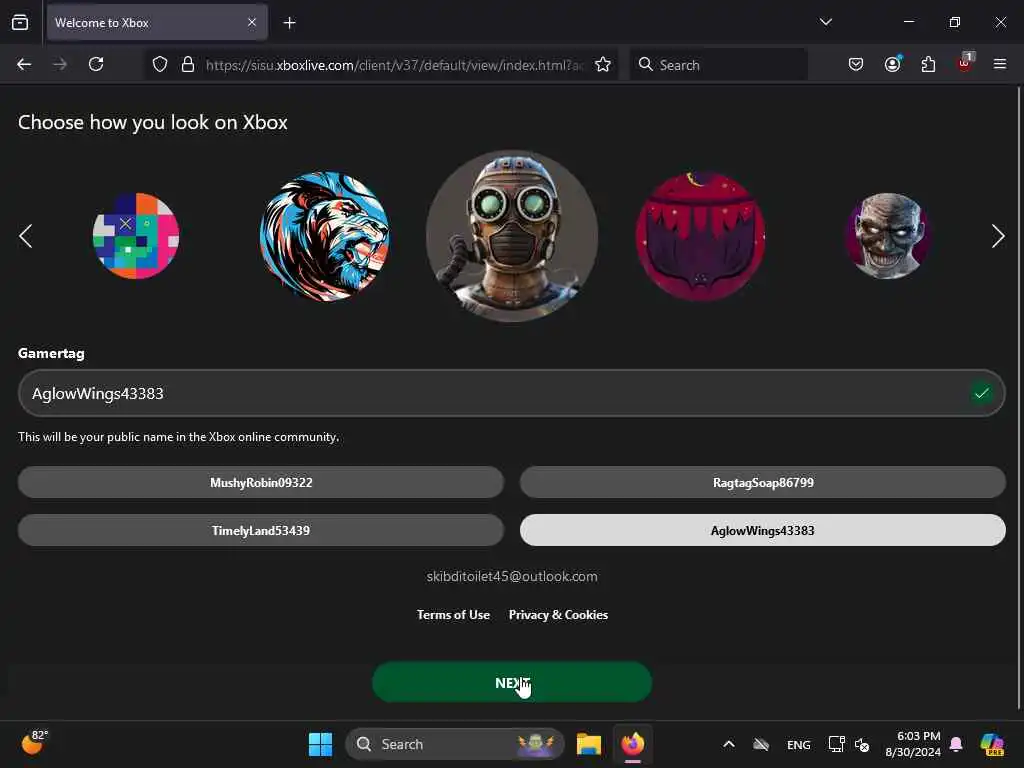Bookmark this page with star icon
The height and width of the screenshot is (768, 1024).
point(603,65)
